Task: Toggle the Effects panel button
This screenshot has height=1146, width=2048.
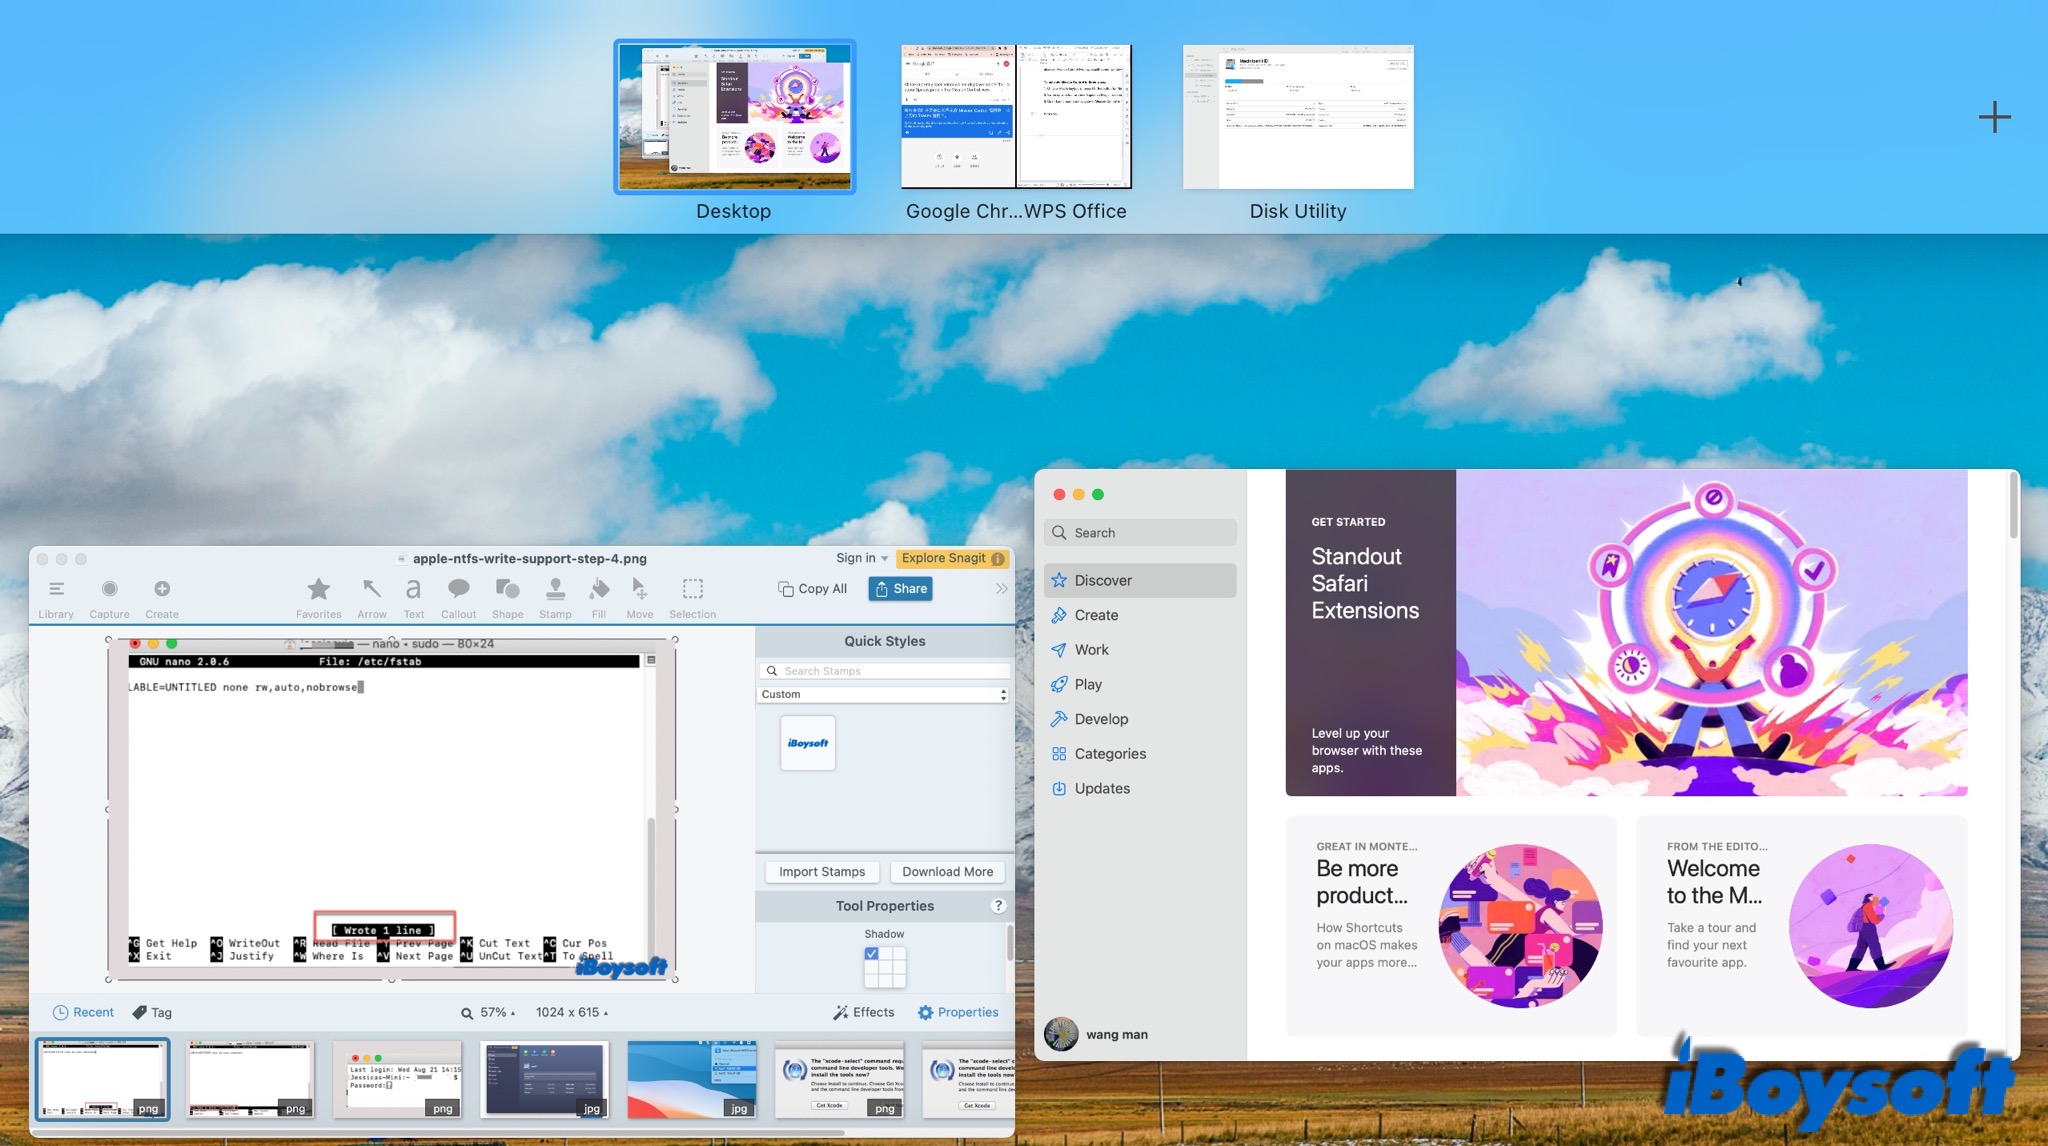Action: click(864, 1012)
